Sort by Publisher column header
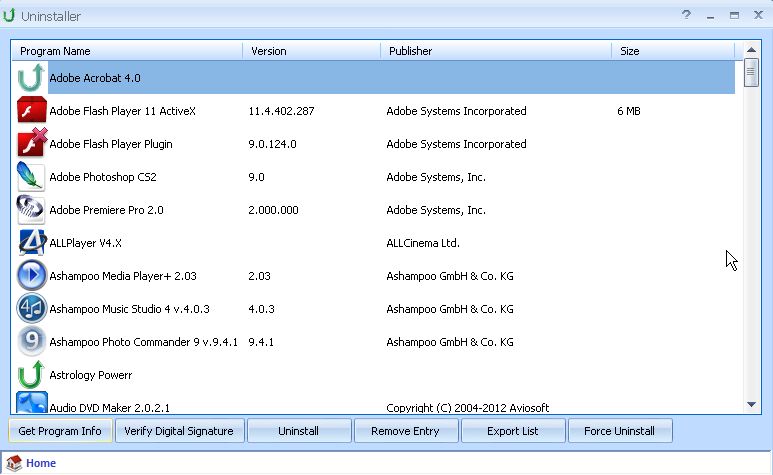The image size is (773, 475). [x=496, y=51]
